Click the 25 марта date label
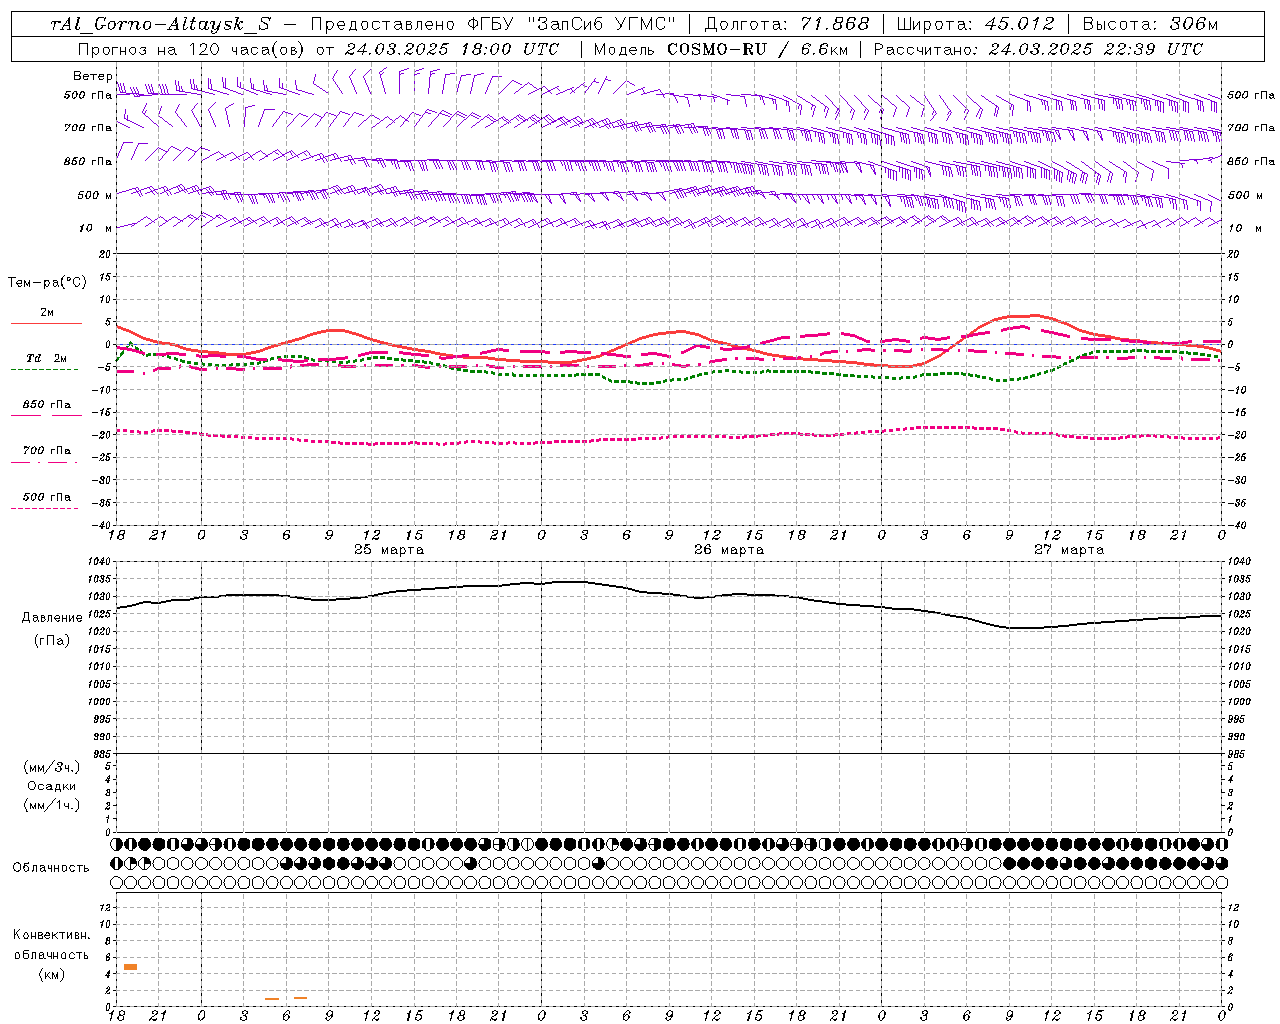 coord(389,550)
